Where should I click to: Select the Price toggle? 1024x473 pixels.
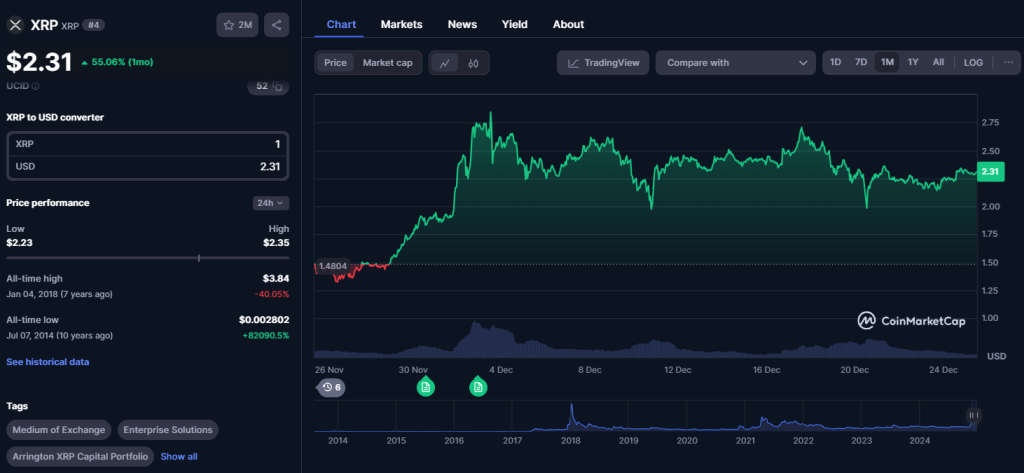click(x=336, y=63)
